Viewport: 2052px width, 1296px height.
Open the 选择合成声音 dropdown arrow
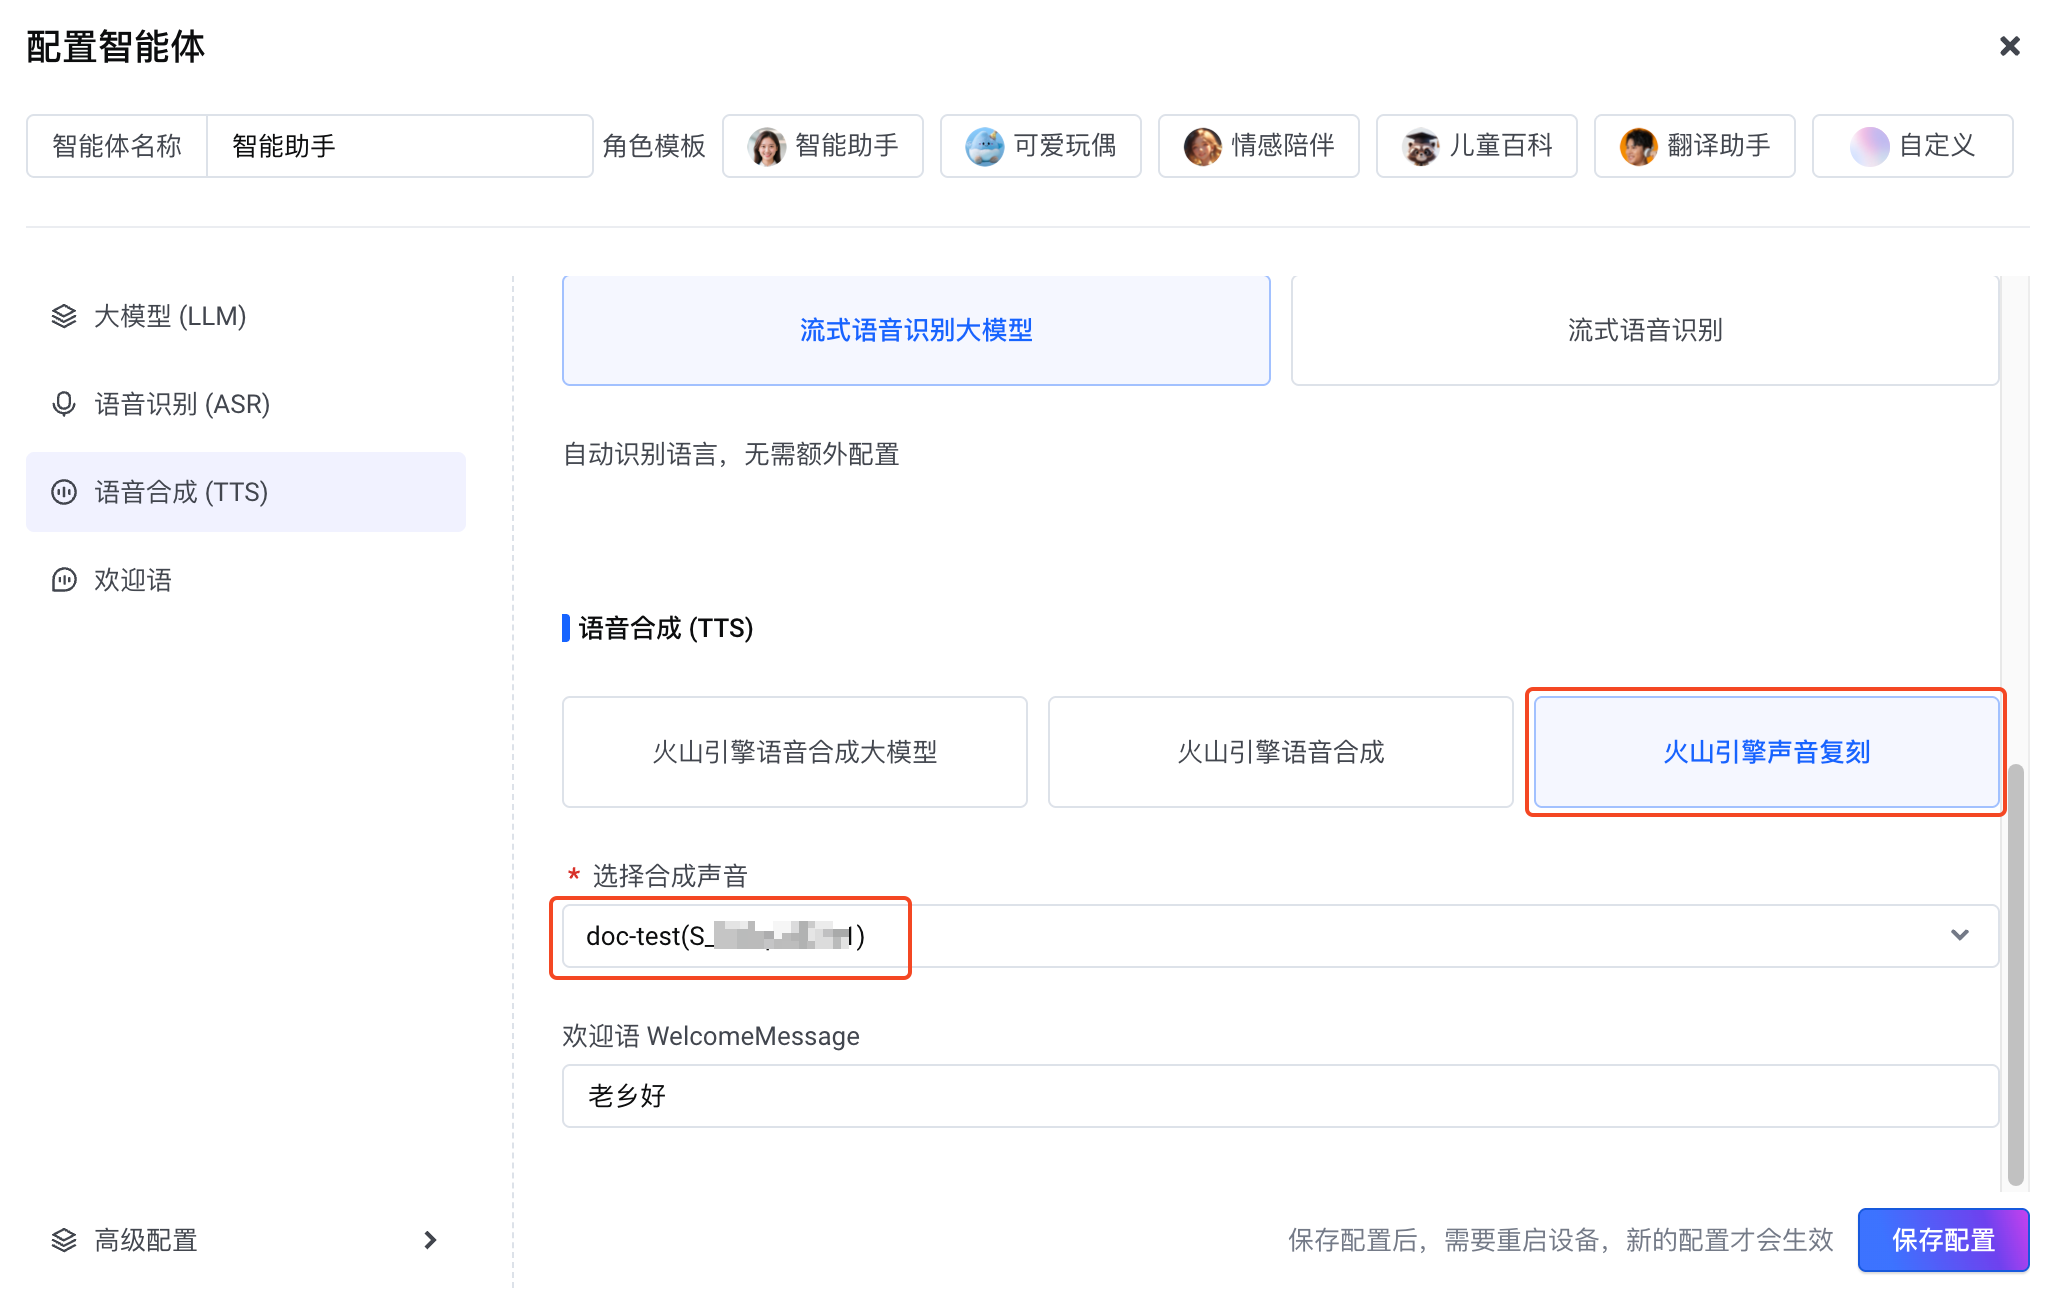point(1959,935)
